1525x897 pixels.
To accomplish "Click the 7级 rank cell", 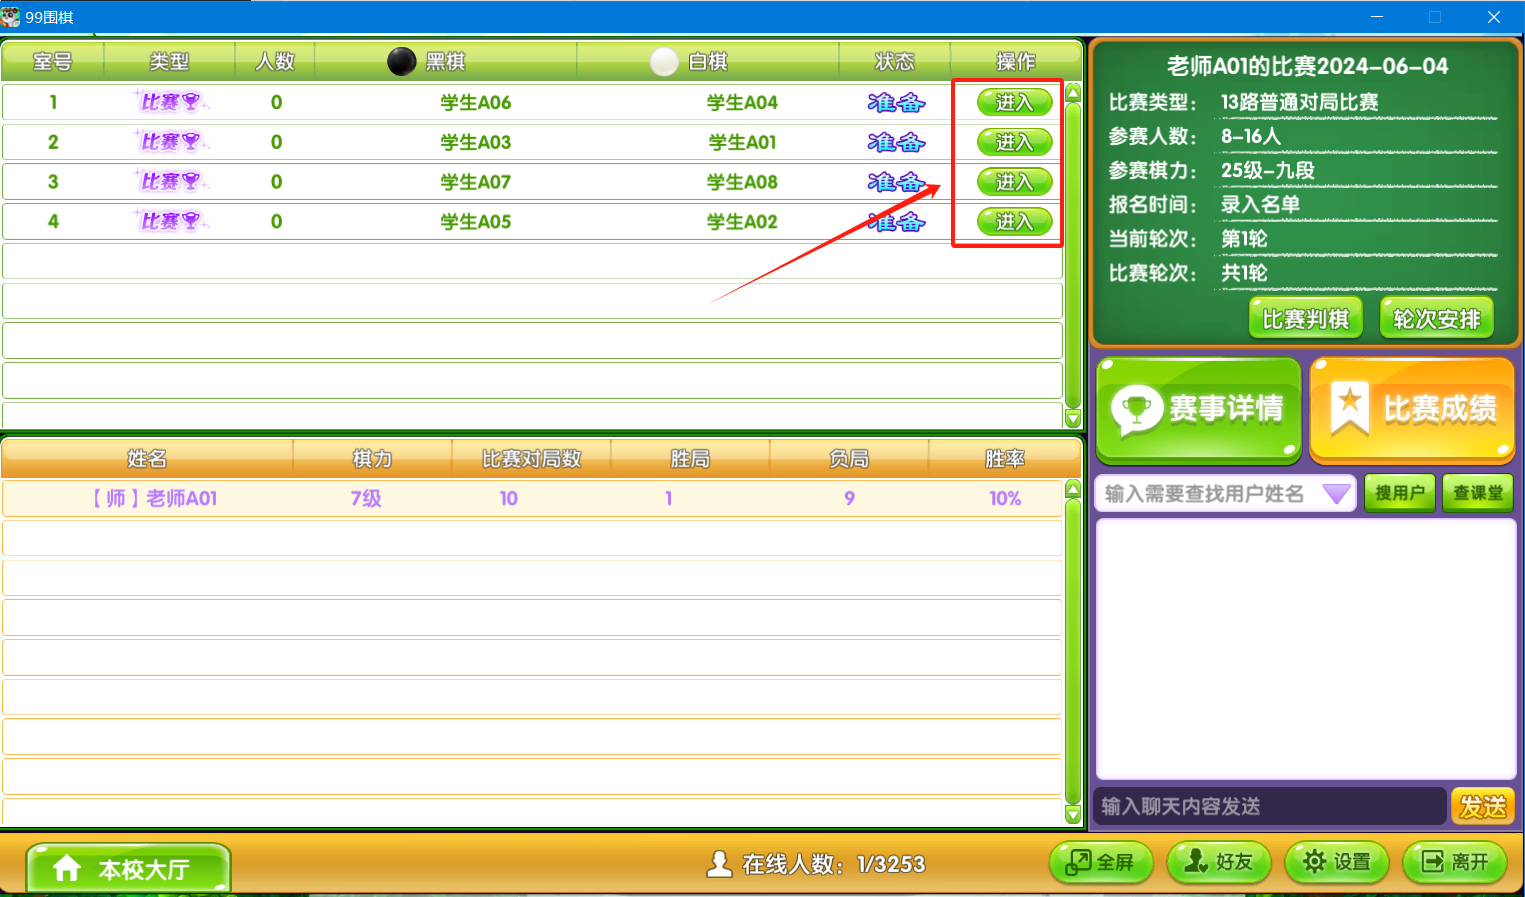I will click(x=366, y=498).
